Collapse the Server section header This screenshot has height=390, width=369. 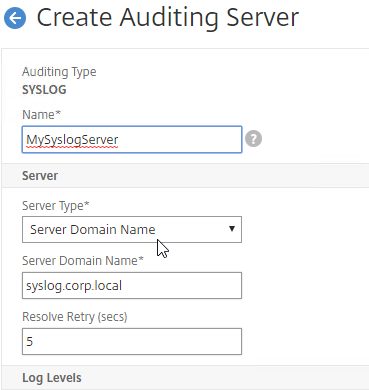pos(185,176)
